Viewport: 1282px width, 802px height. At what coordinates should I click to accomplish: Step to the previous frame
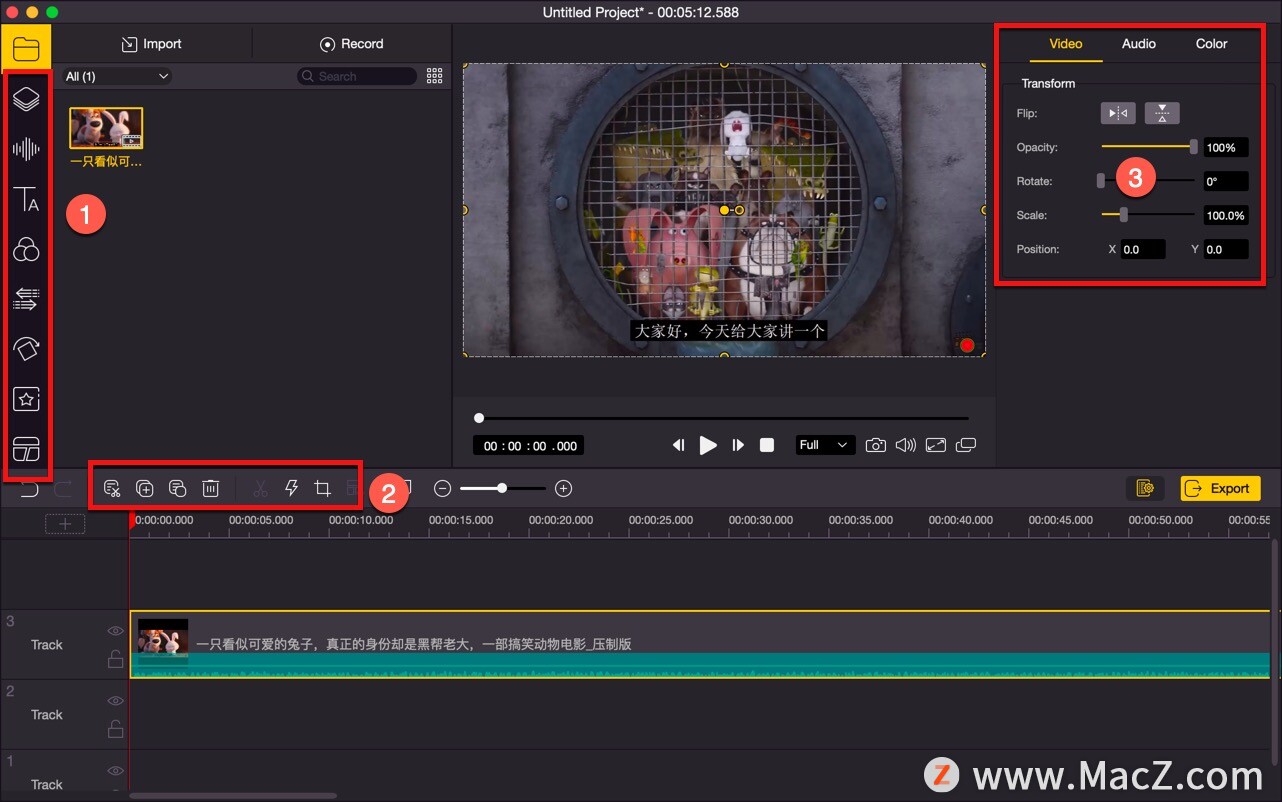point(678,445)
